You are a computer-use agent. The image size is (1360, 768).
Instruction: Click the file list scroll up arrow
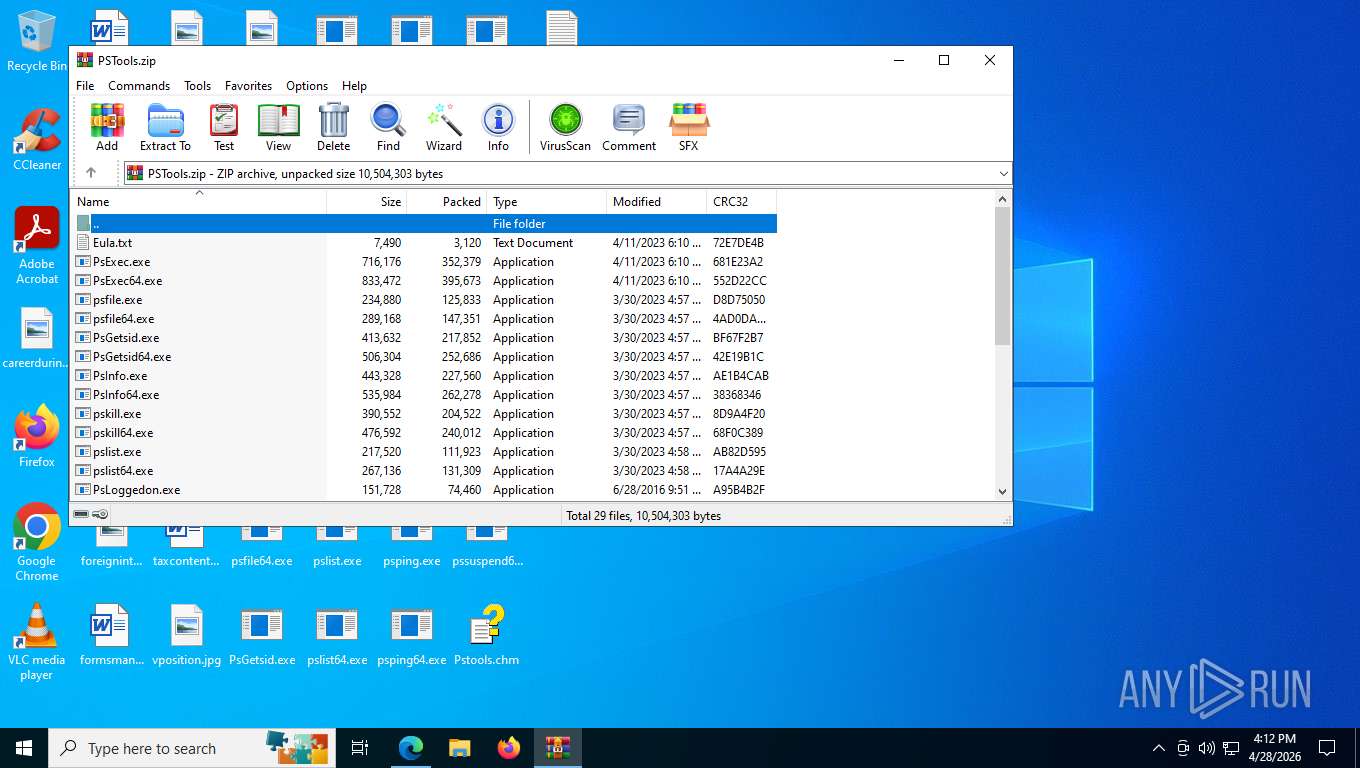tap(1003, 199)
